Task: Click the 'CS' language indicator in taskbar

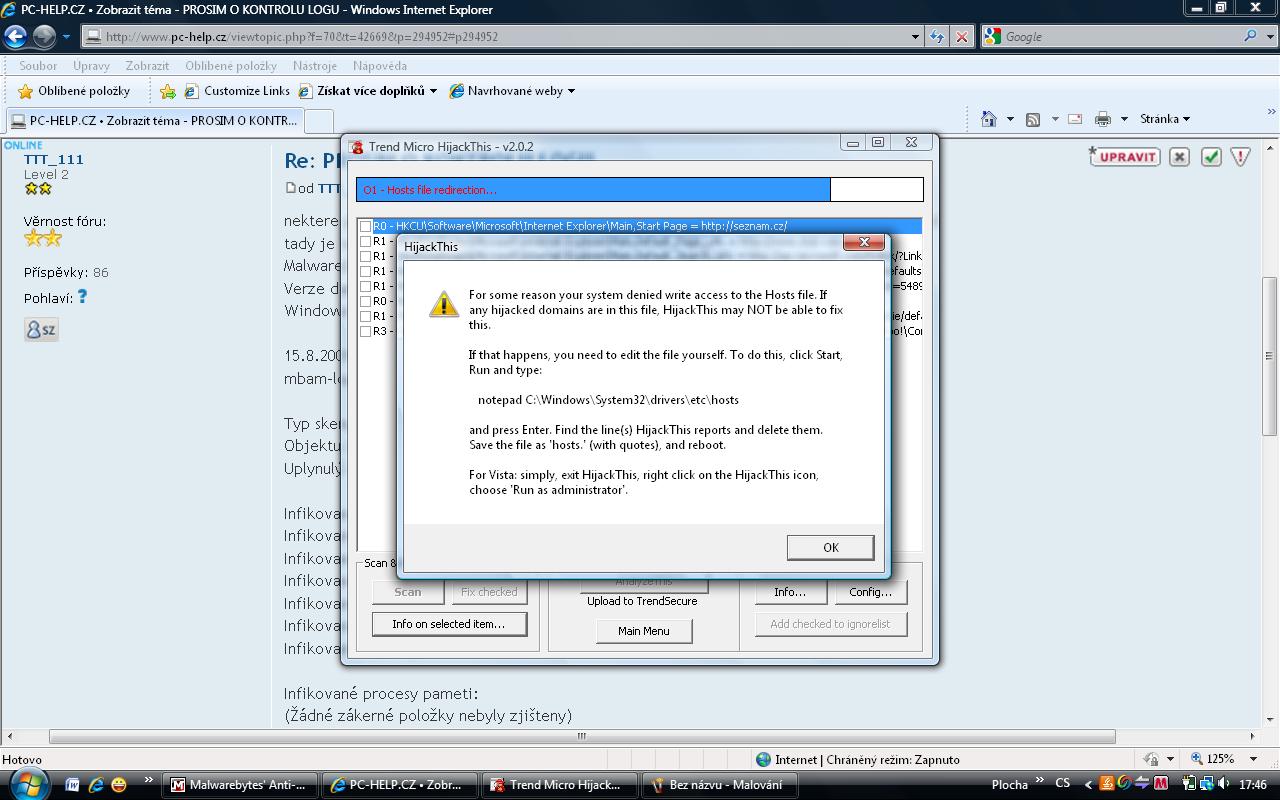Action: (1062, 784)
